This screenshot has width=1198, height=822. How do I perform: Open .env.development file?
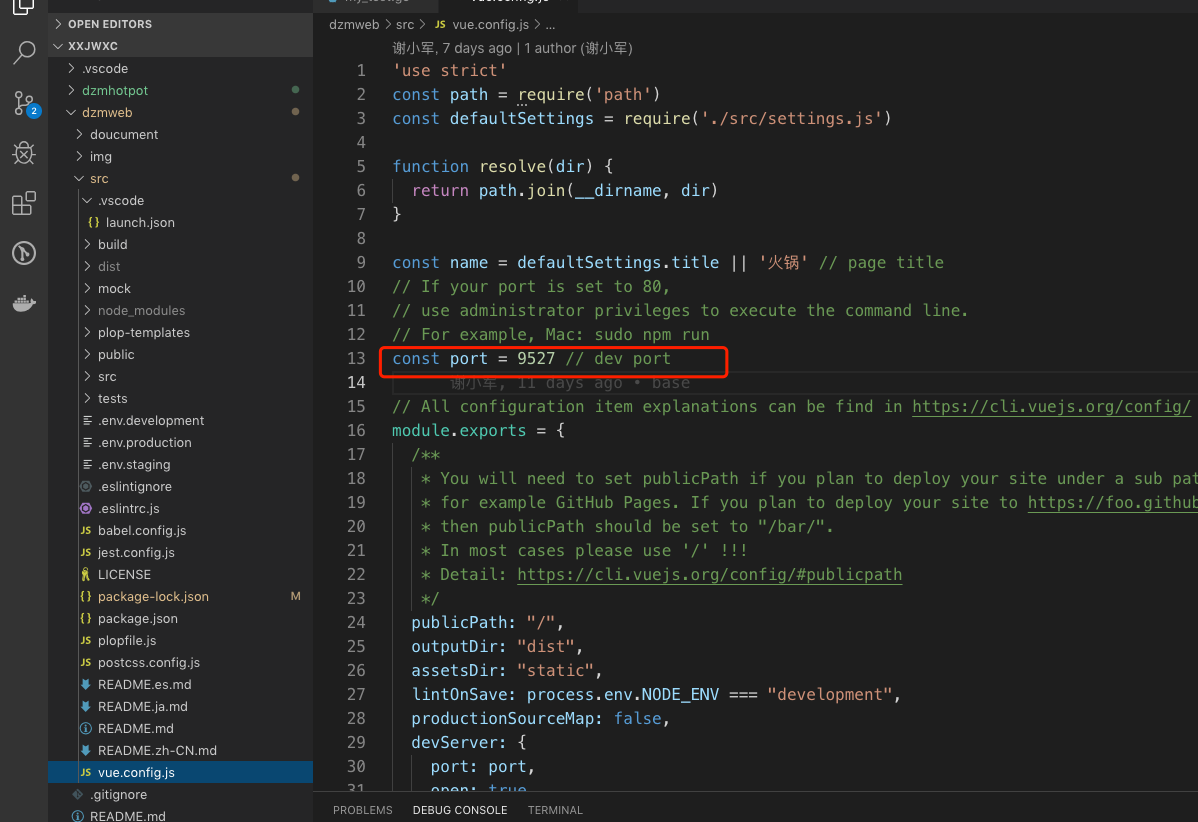(180, 420)
